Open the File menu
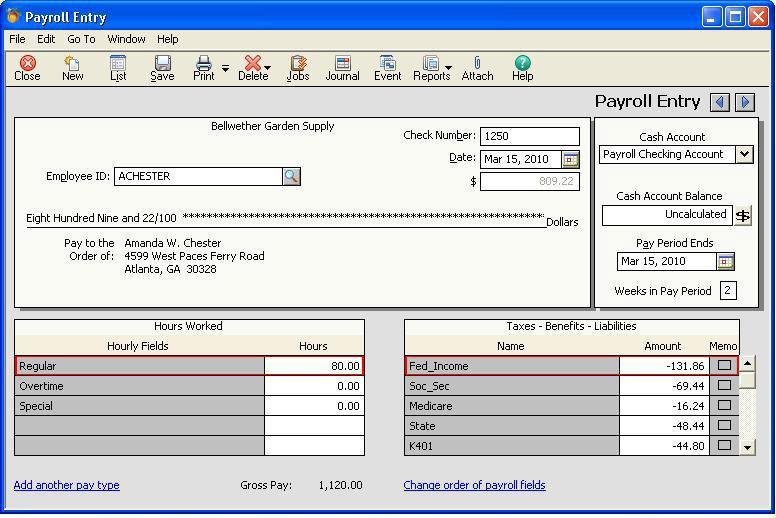Viewport: 776px width, 518px height. tap(17, 39)
